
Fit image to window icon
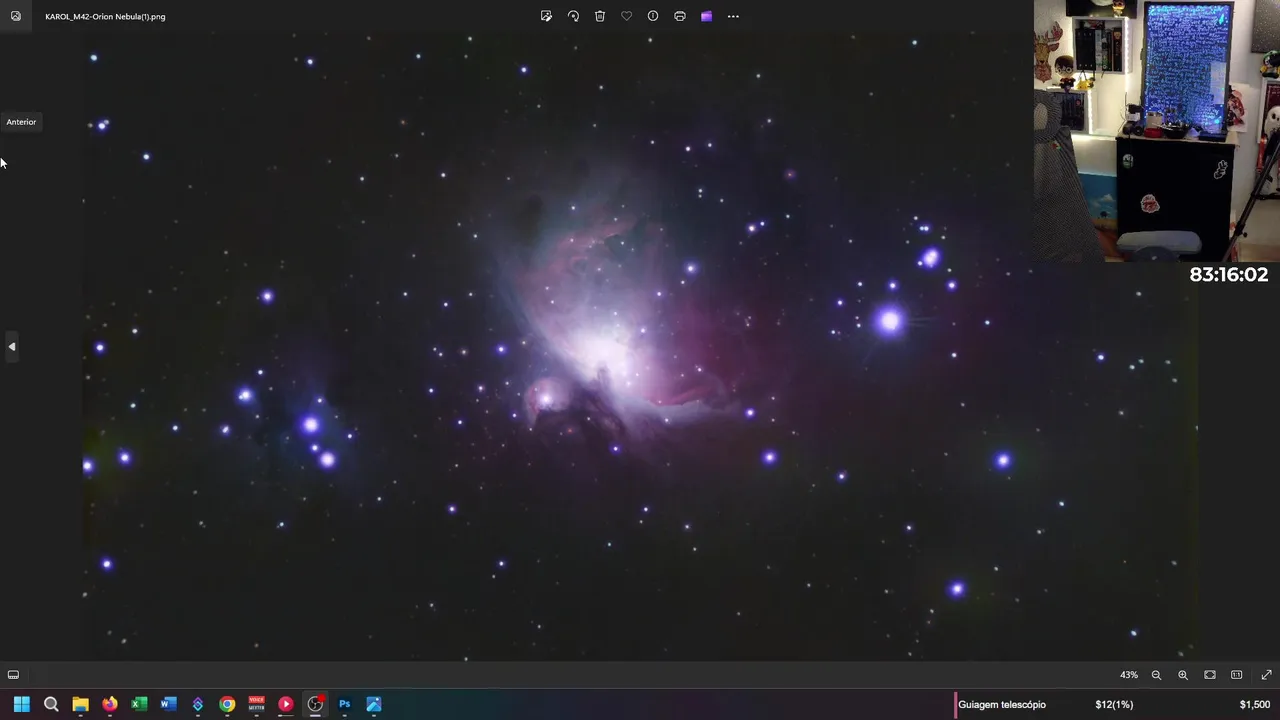[1210, 675]
